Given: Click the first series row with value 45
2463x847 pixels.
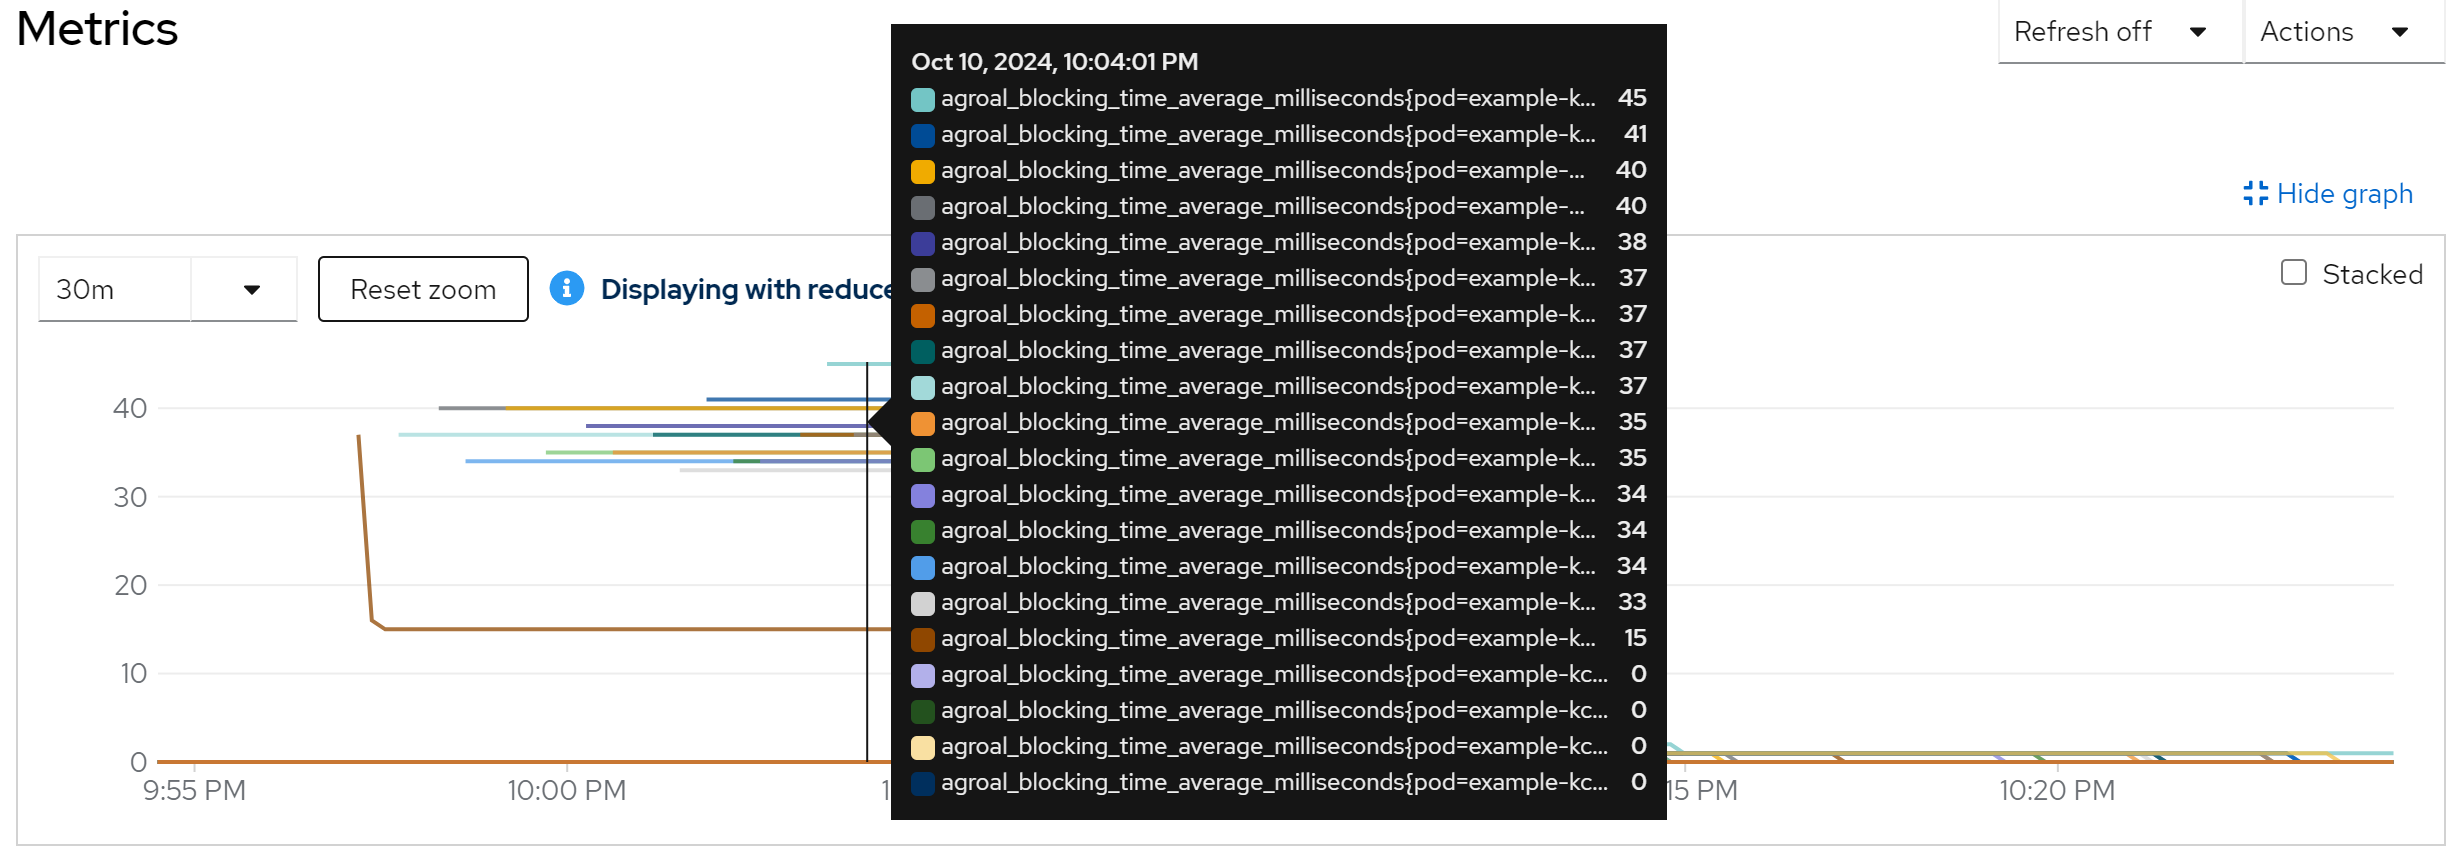Looking at the screenshot, I should click(x=1267, y=99).
